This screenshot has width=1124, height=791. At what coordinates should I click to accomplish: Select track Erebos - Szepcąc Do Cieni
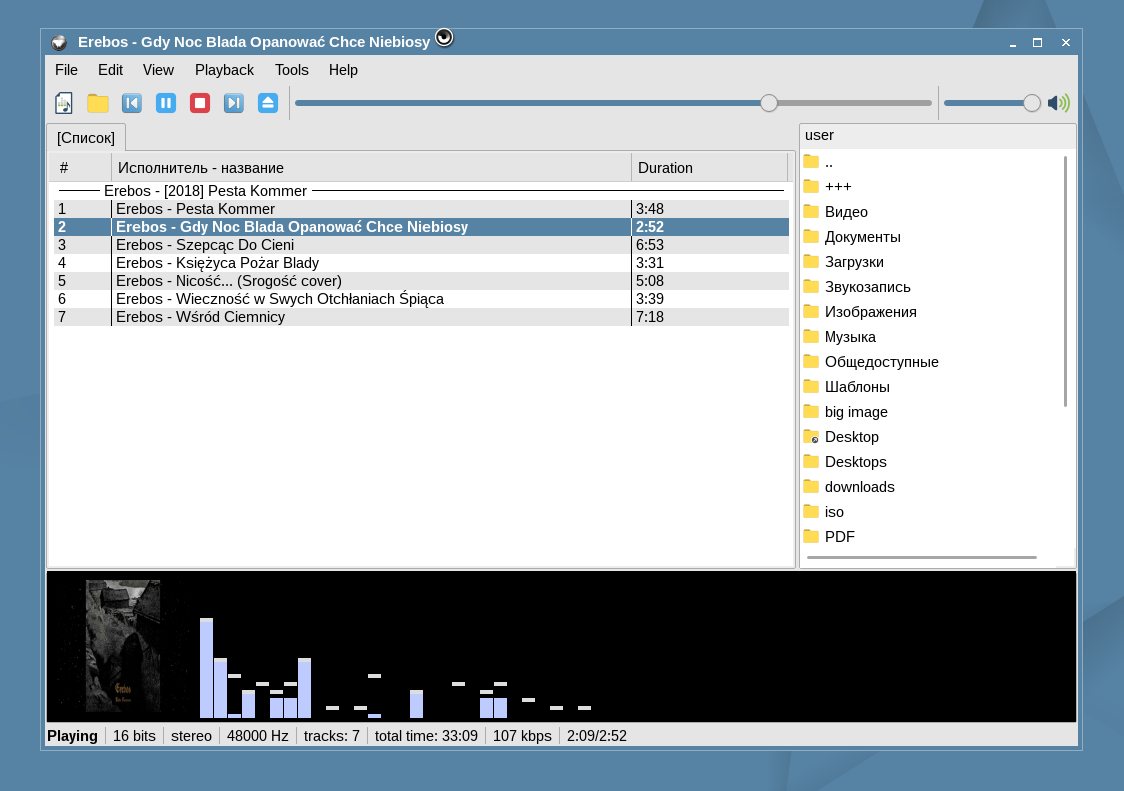click(205, 245)
